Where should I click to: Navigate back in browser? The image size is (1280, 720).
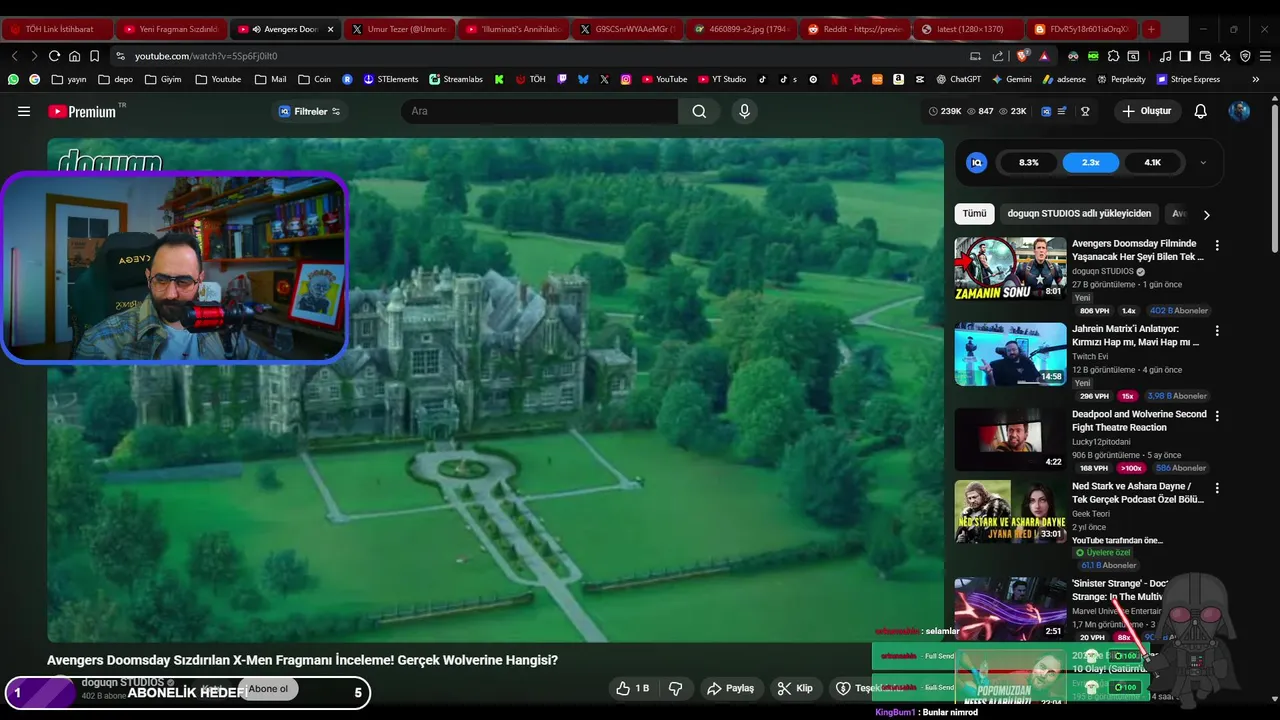point(14,56)
